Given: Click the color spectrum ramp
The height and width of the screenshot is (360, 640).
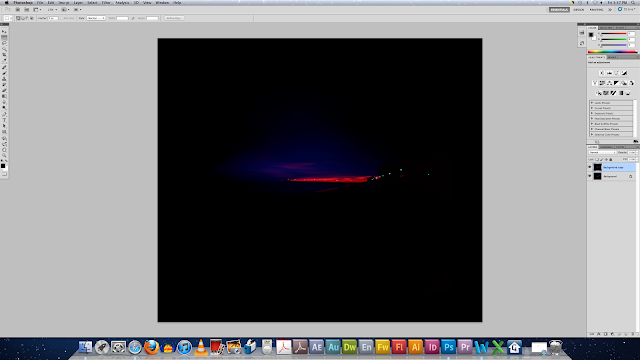Looking at the screenshot, I should 613,51.
